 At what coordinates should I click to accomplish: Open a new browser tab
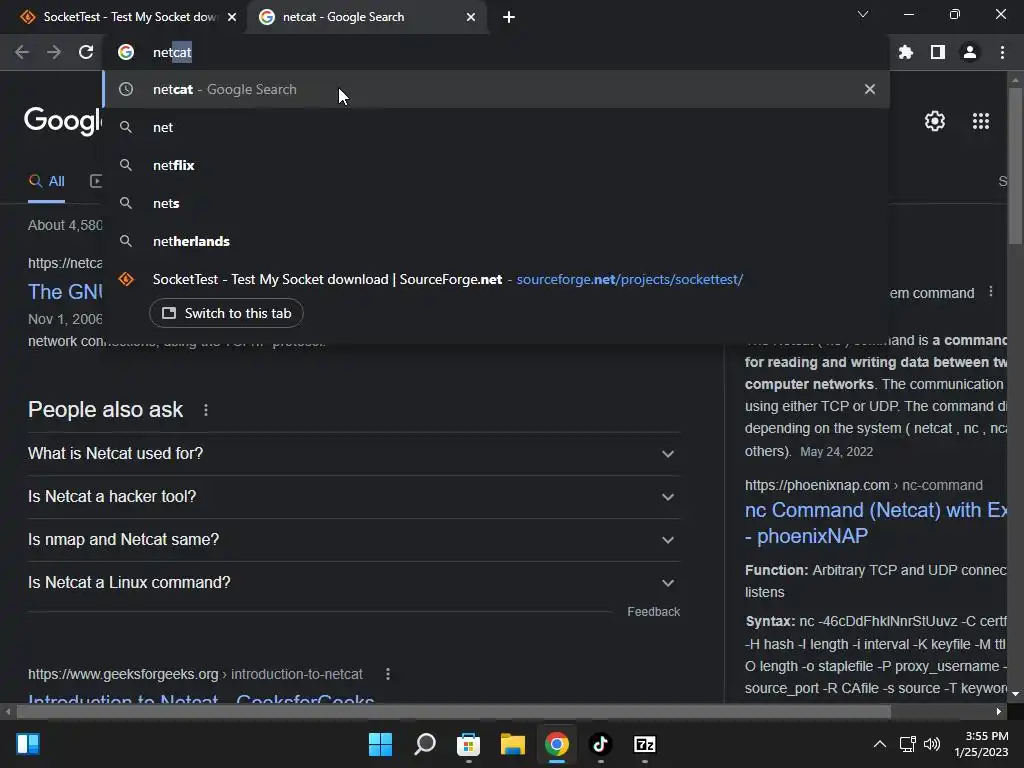tap(509, 17)
